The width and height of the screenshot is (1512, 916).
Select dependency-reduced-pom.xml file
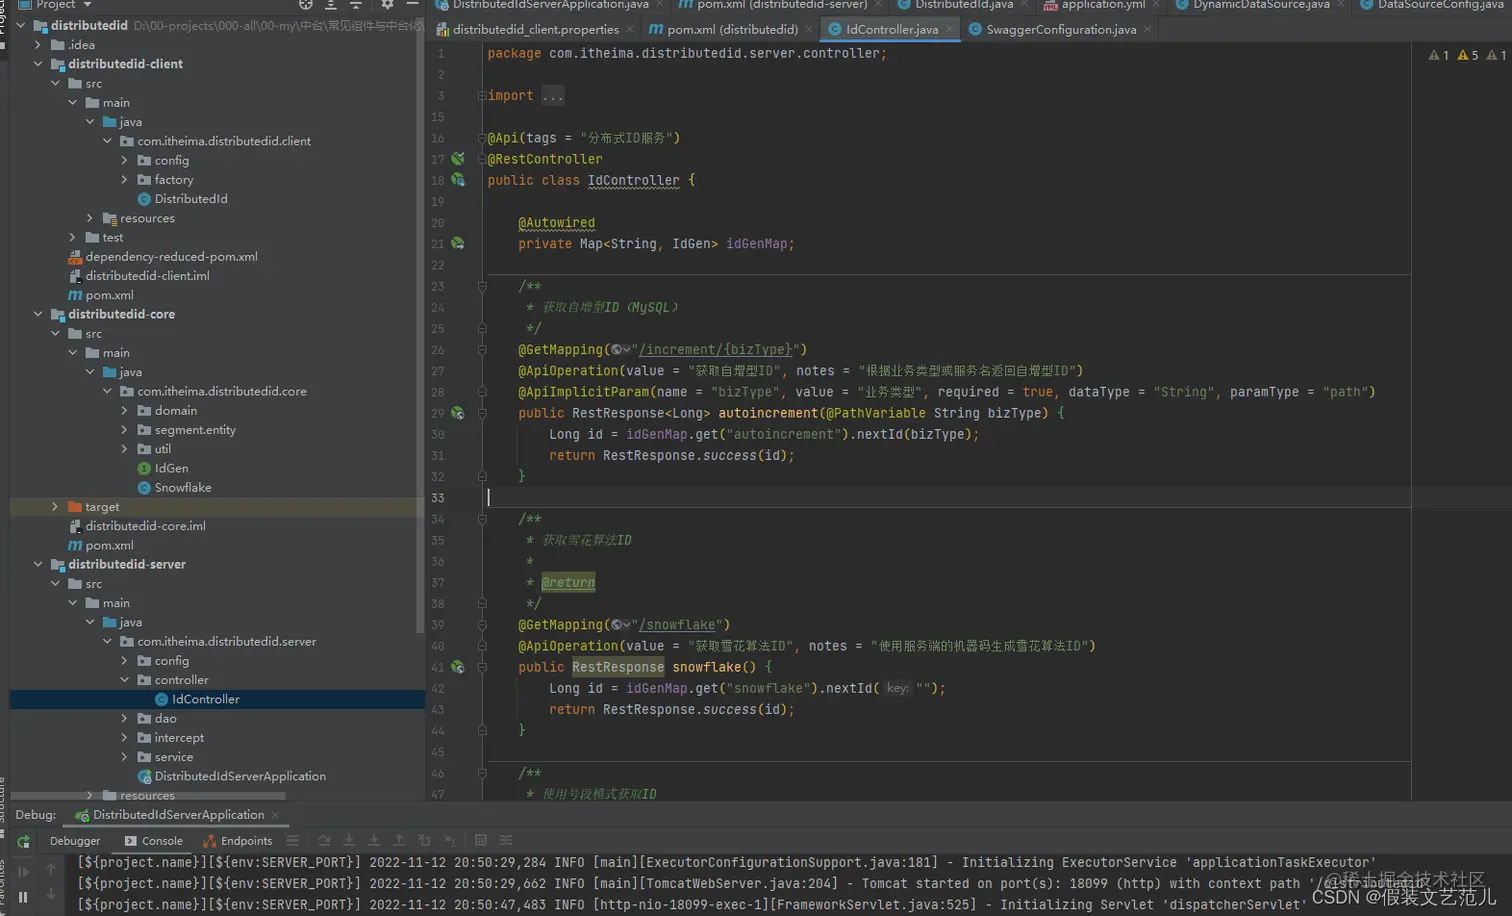tap(162, 257)
